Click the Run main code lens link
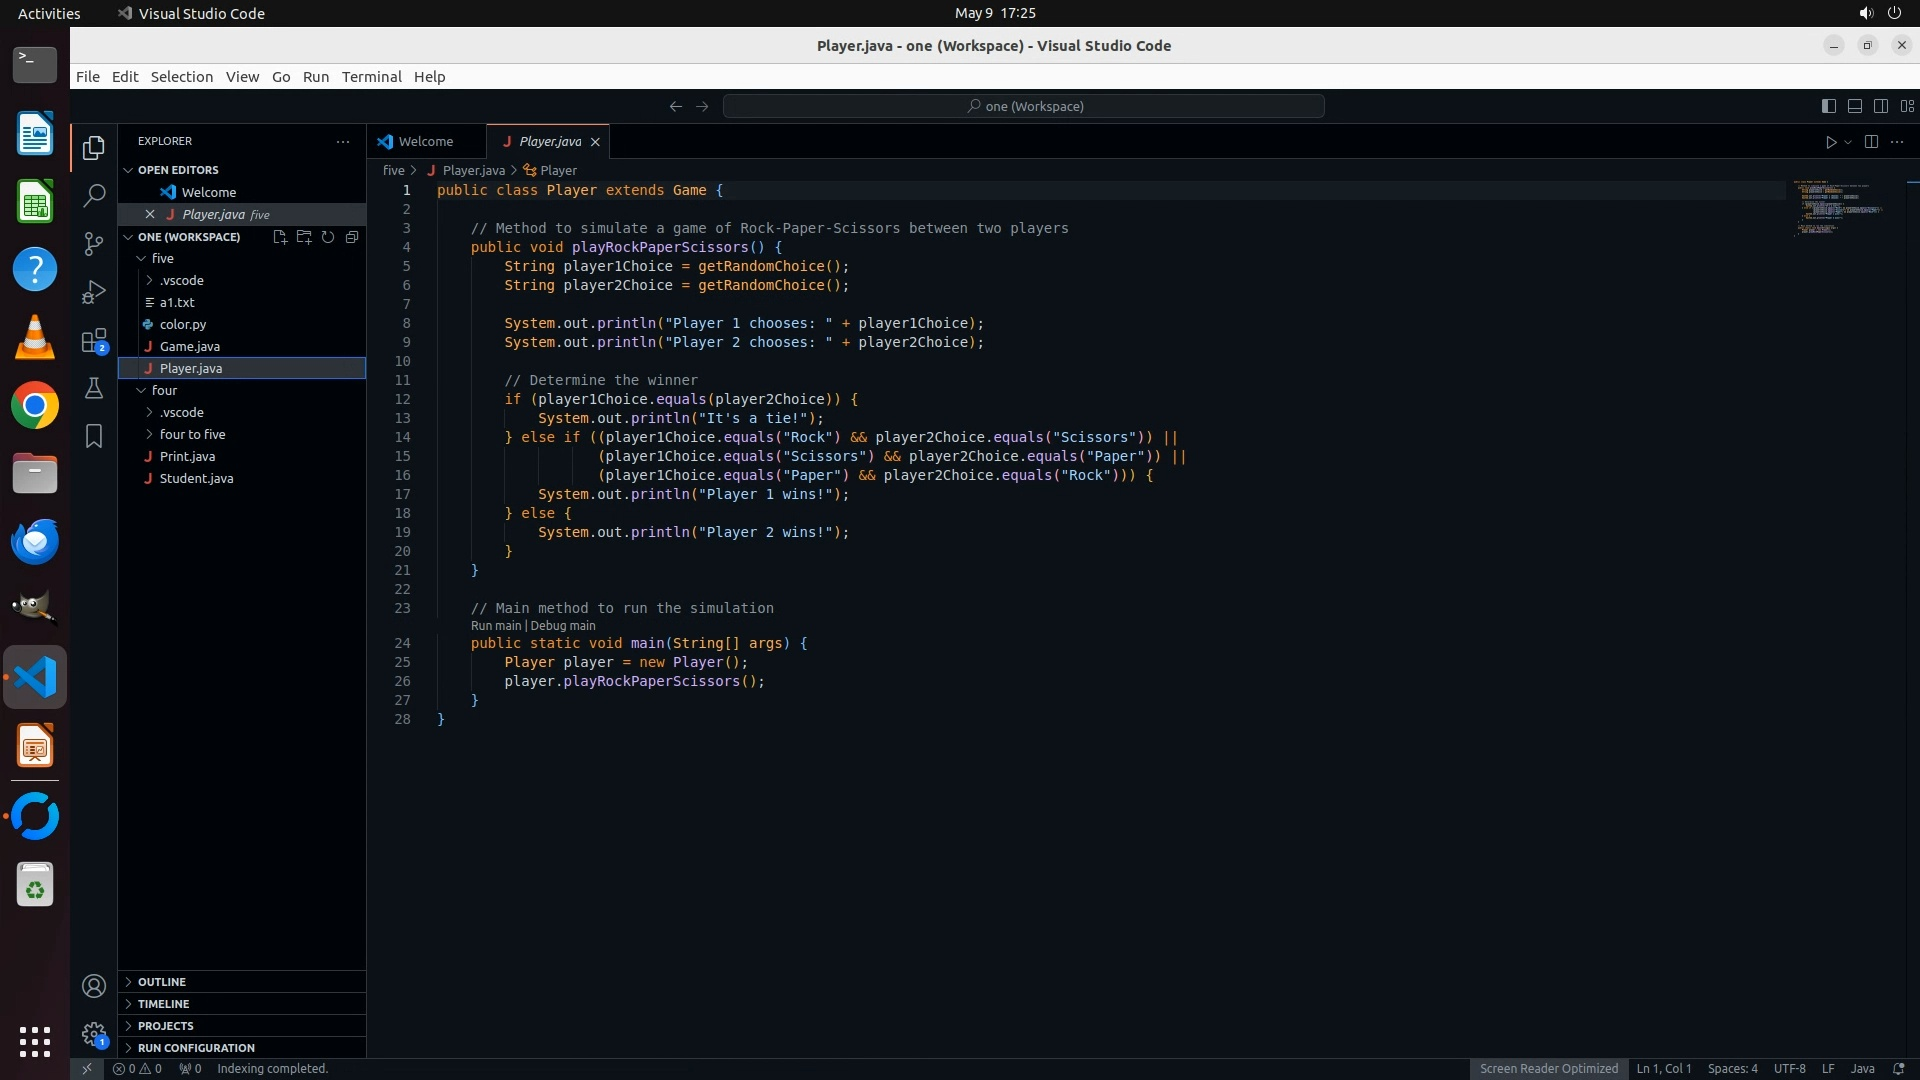The width and height of the screenshot is (1920, 1080). [x=496, y=626]
